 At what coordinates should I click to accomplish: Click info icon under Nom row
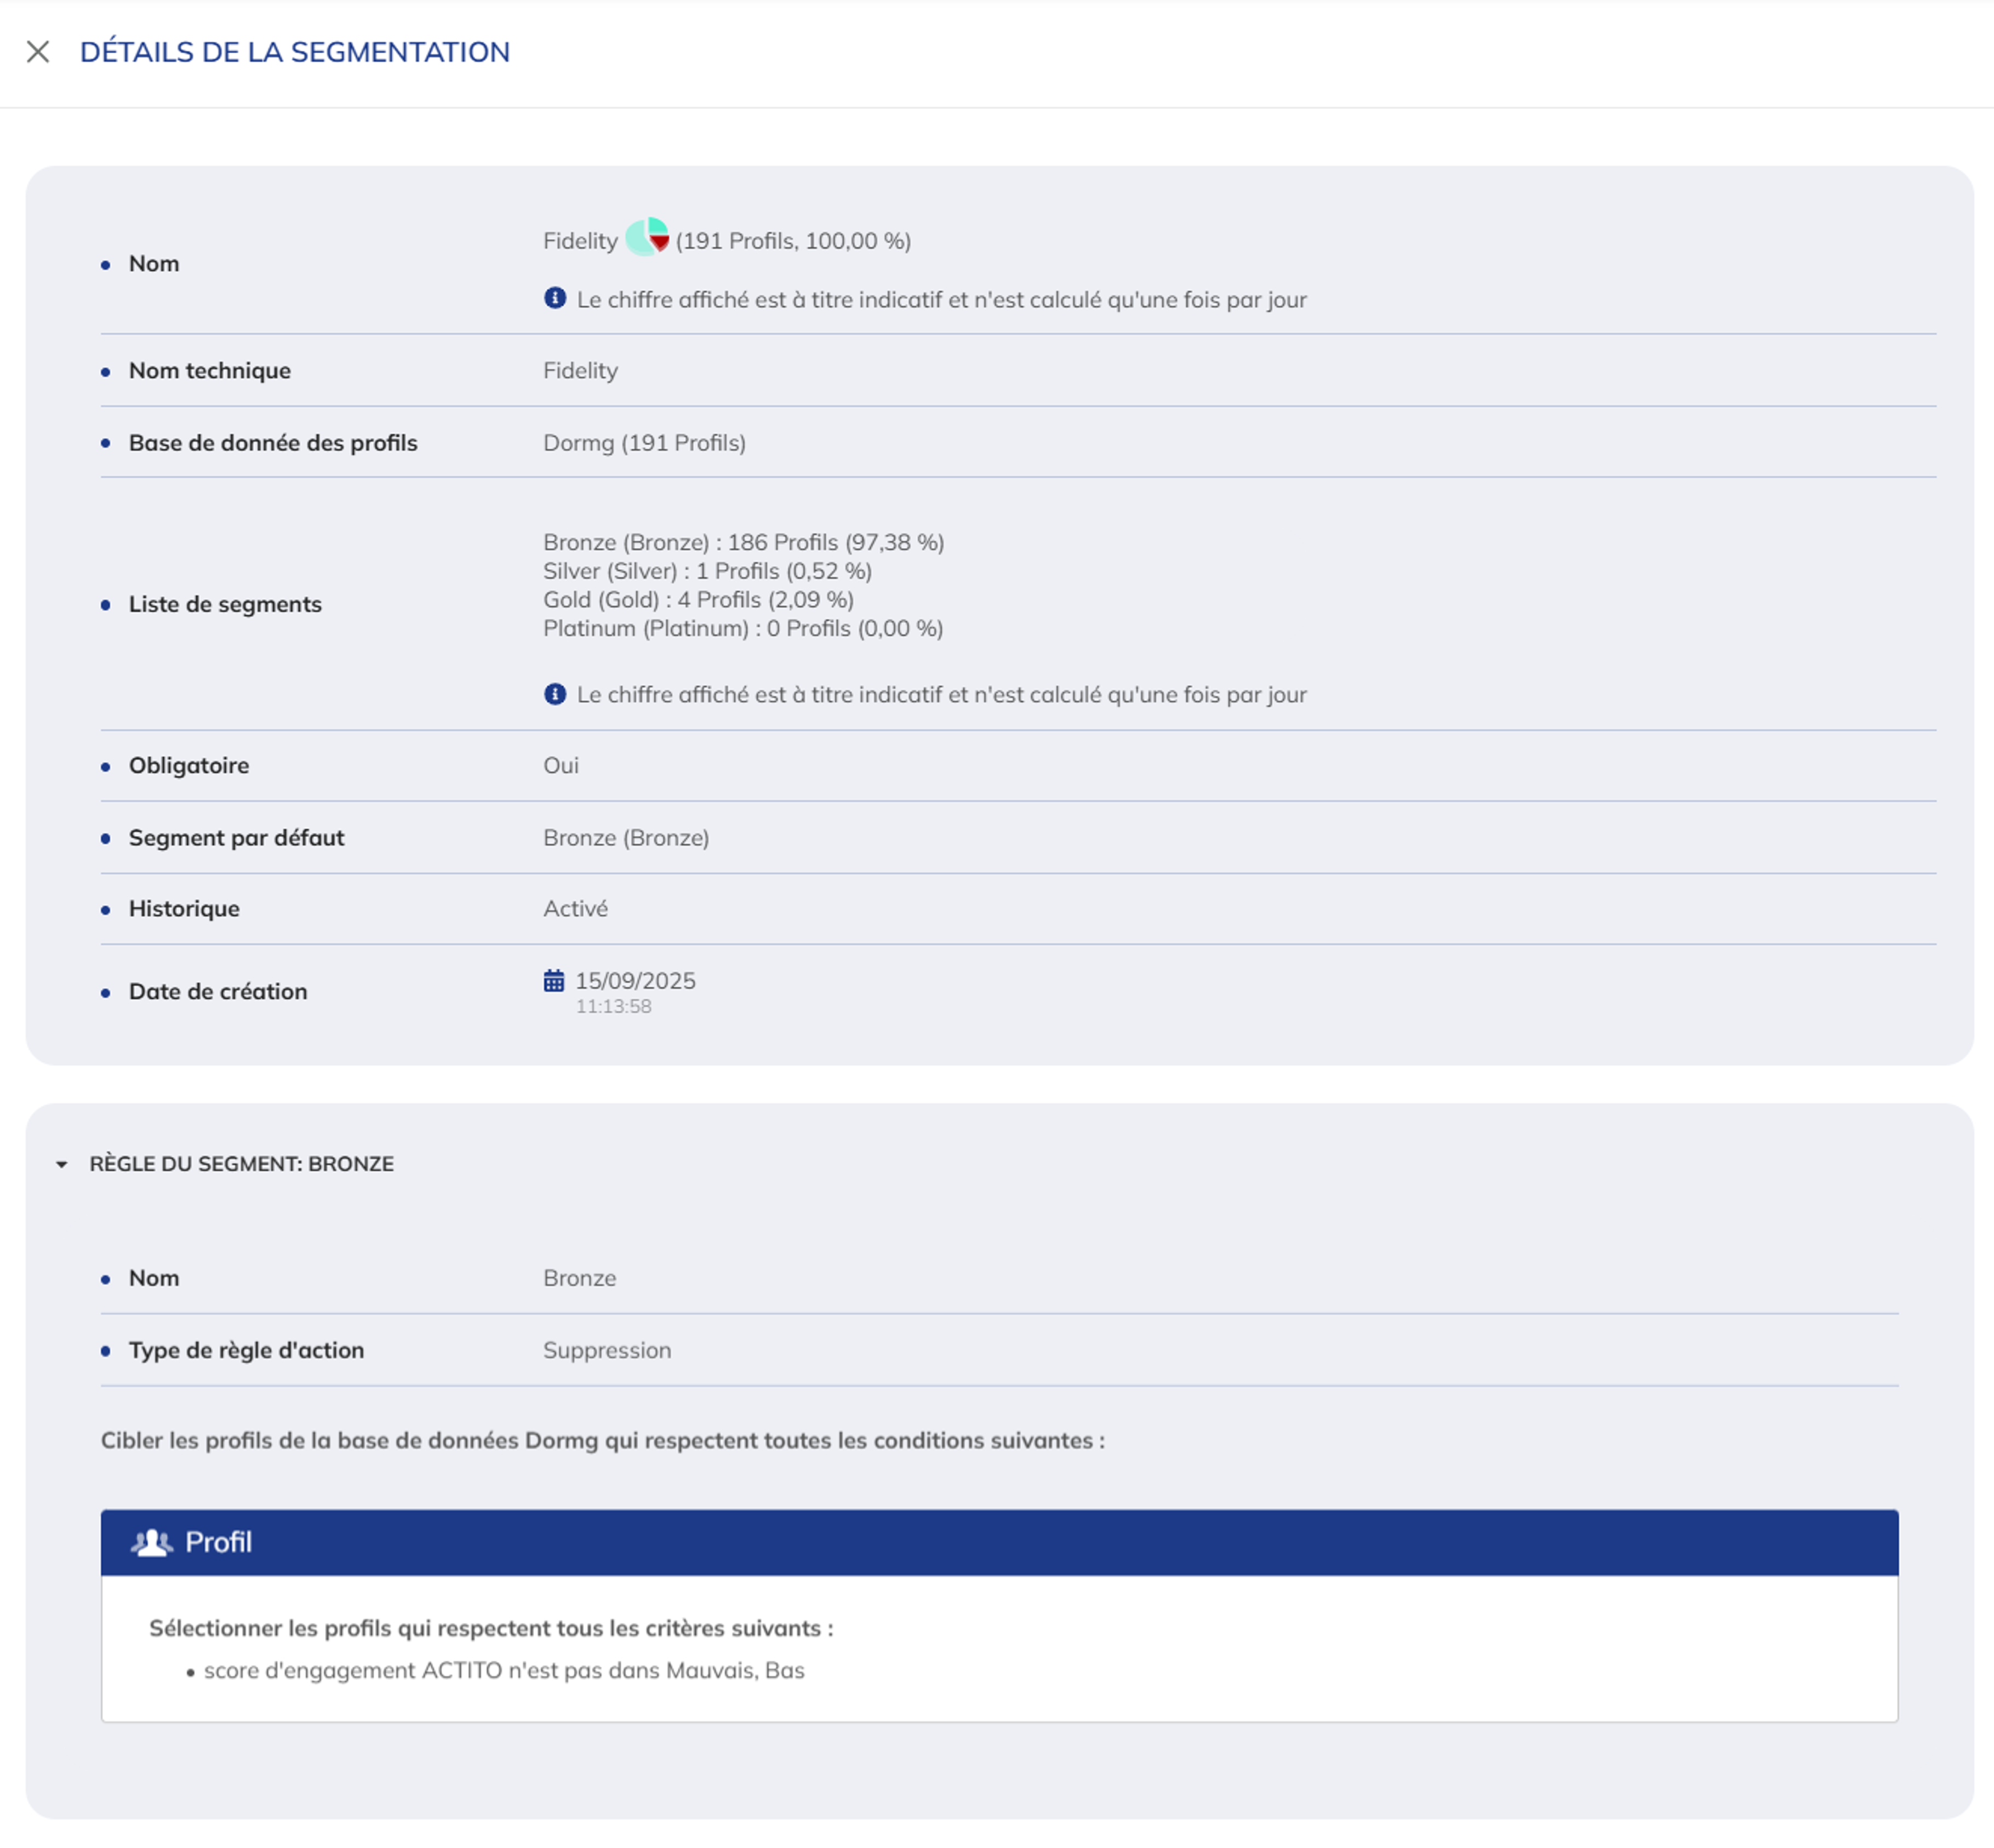pos(555,298)
